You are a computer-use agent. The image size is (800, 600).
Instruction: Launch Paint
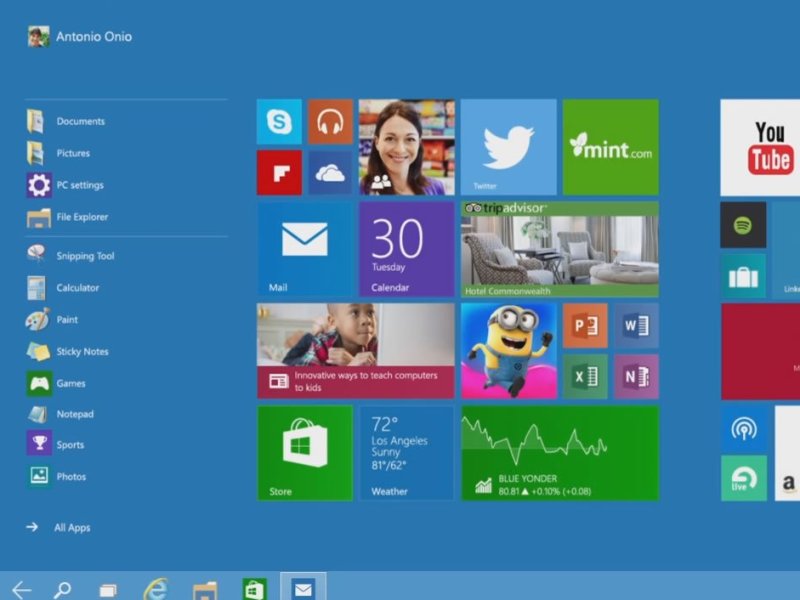[52, 319]
